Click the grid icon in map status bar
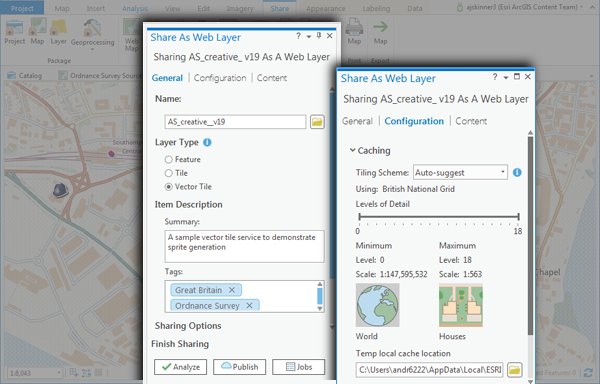 pyautogui.click(x=99, y=372)
